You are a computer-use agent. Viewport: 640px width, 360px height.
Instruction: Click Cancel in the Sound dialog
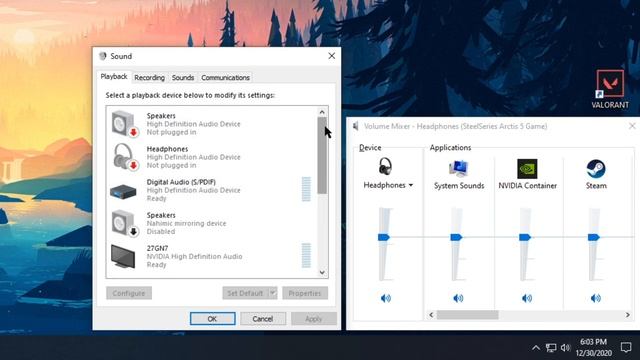[263, 319]
